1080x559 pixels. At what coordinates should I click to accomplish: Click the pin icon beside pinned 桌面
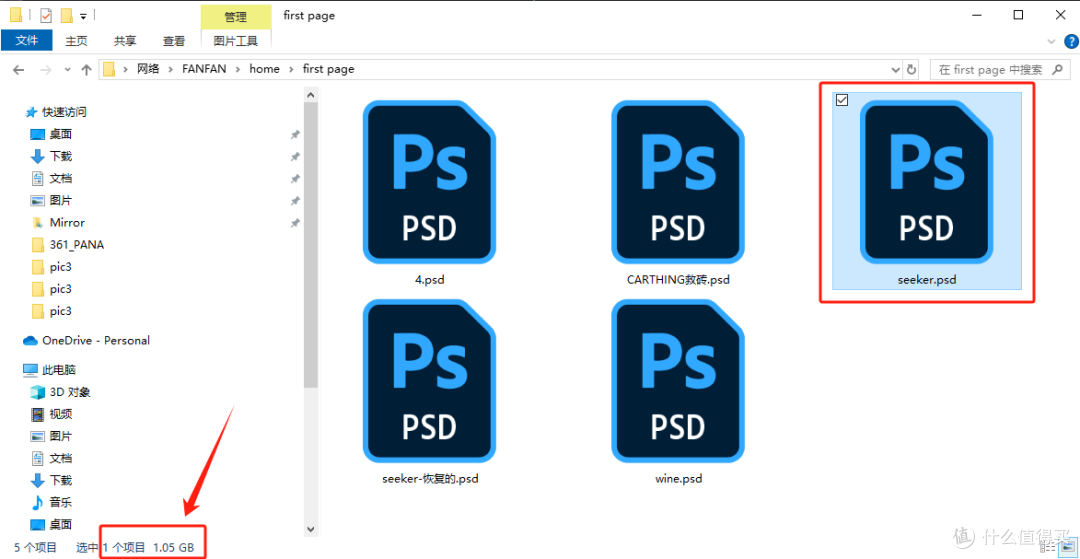[295, 134]
